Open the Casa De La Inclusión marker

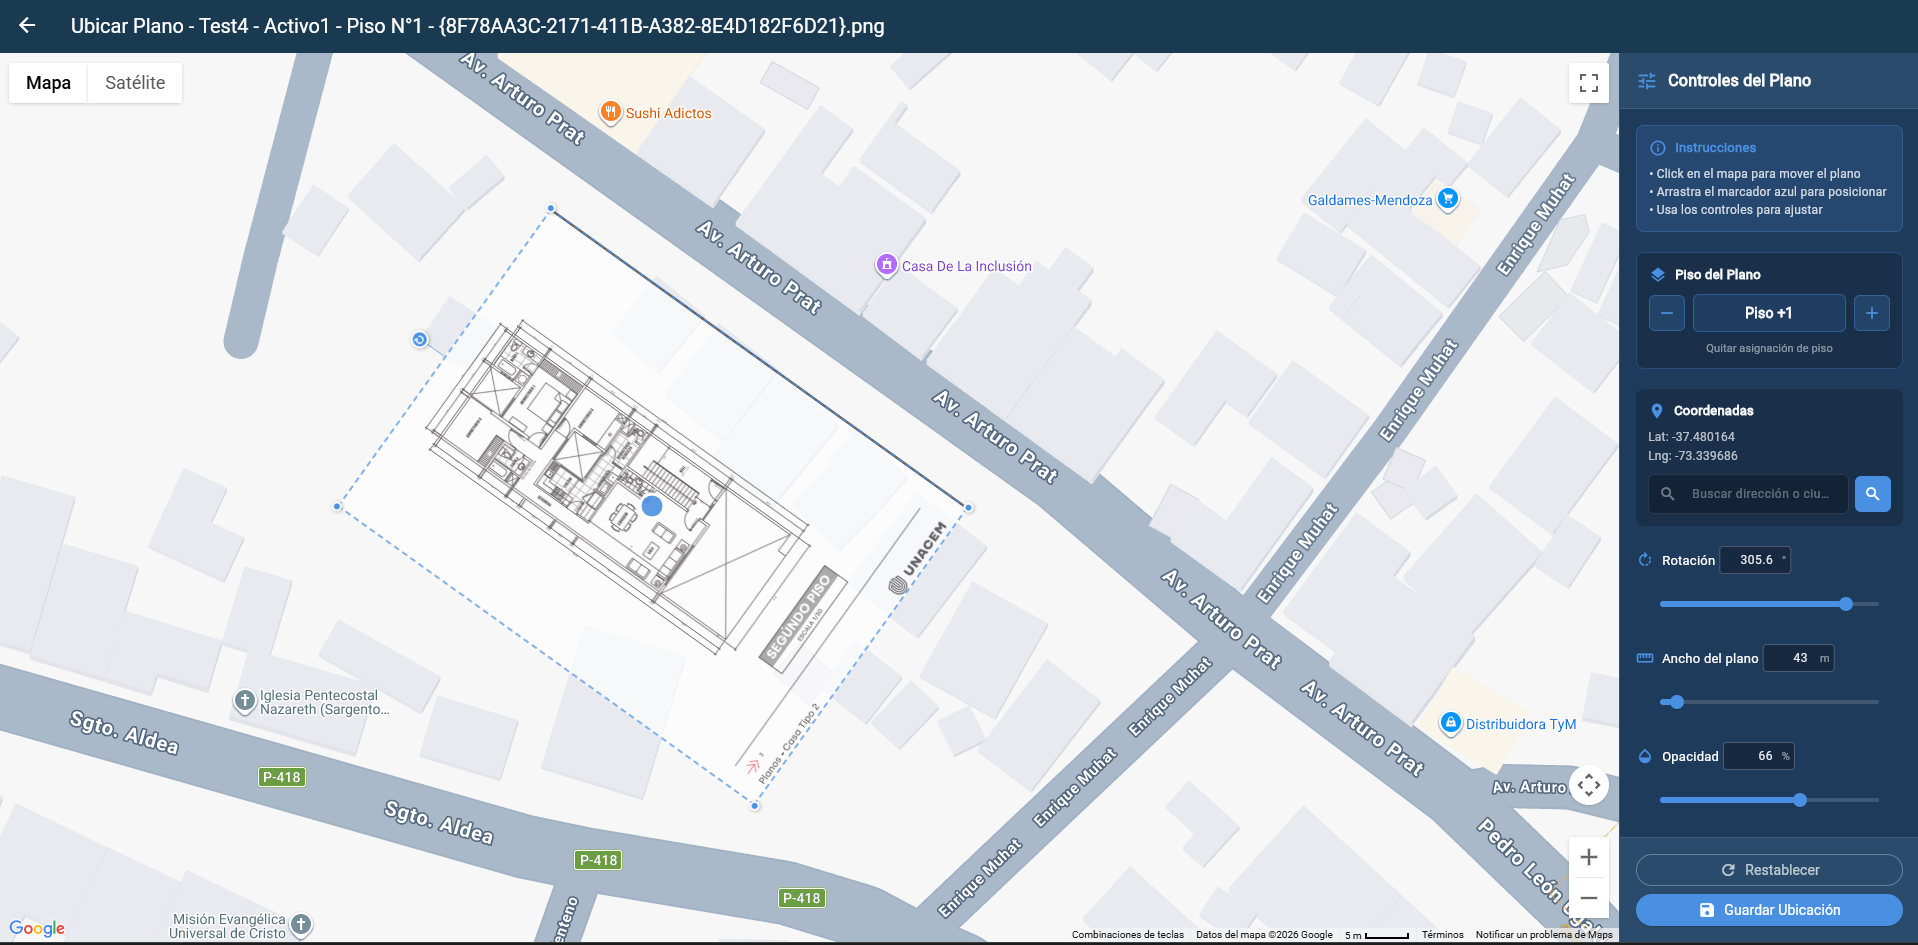point(886,265)
